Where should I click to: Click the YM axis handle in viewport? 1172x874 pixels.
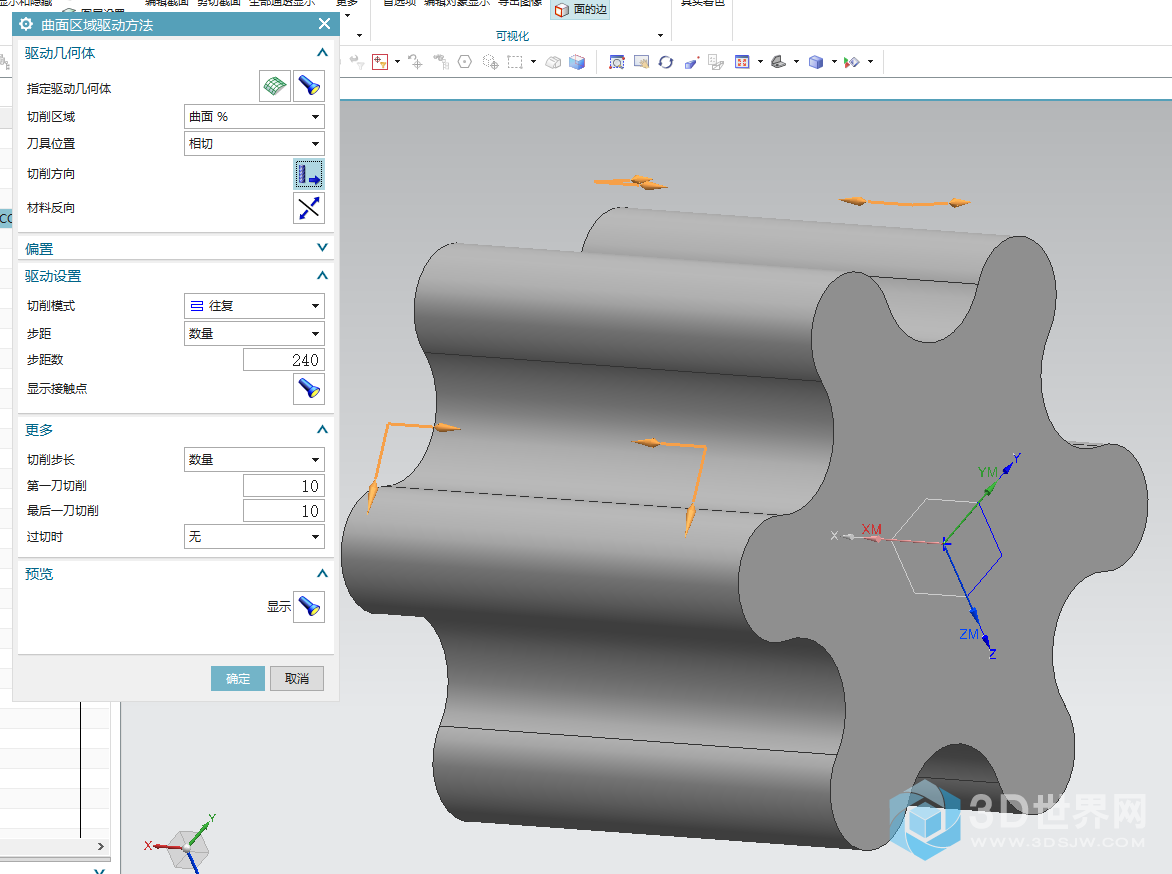click(989, 490)
